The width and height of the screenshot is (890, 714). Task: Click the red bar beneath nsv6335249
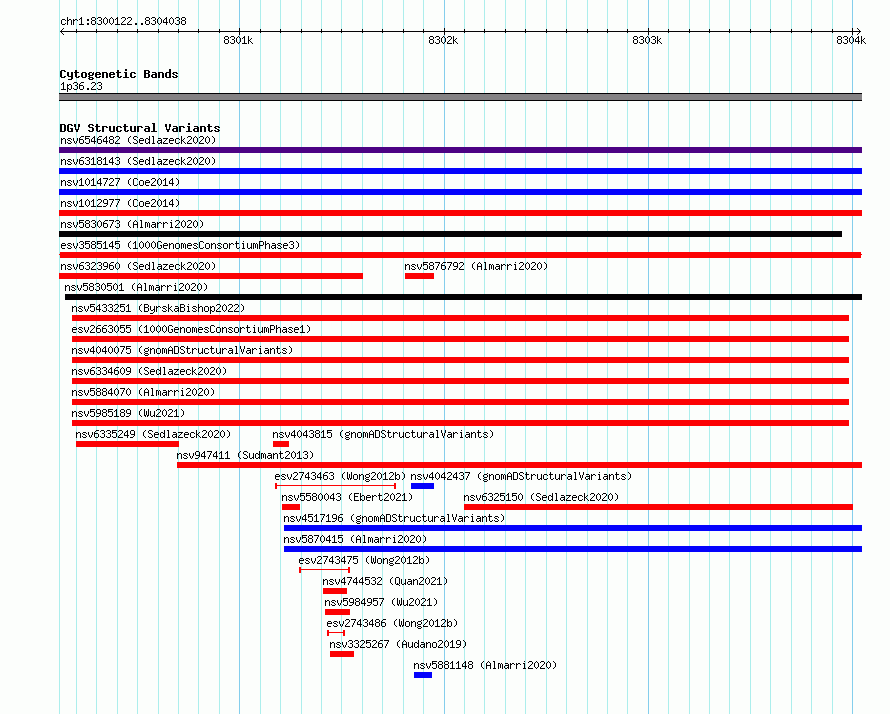click(x=128, y=444)
